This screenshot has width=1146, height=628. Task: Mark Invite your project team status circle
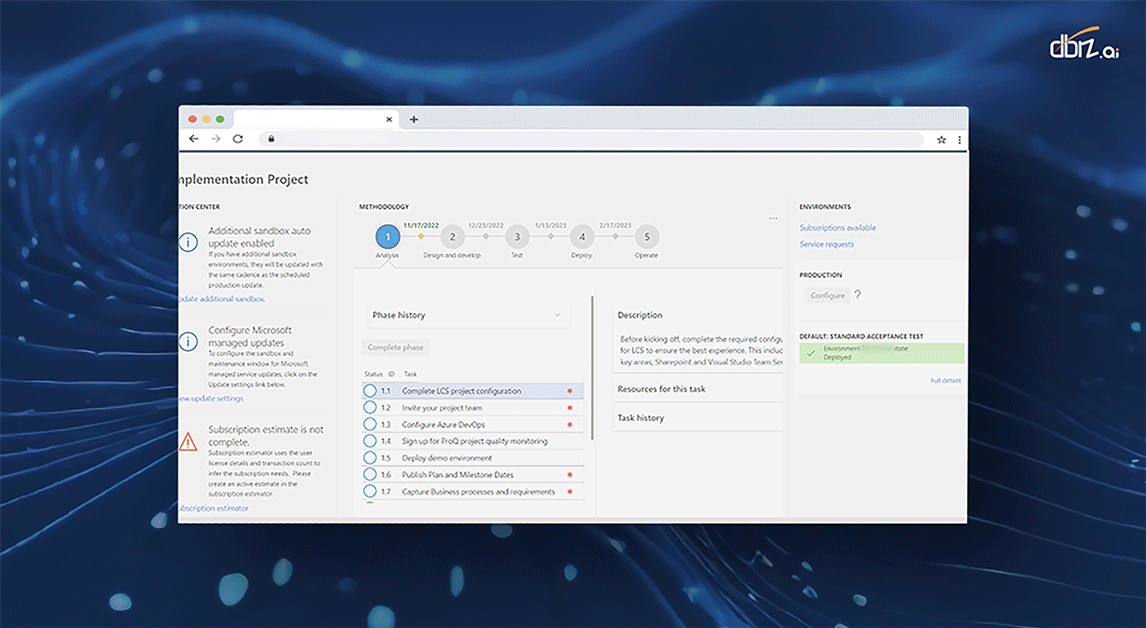click(x=369, y=407)
